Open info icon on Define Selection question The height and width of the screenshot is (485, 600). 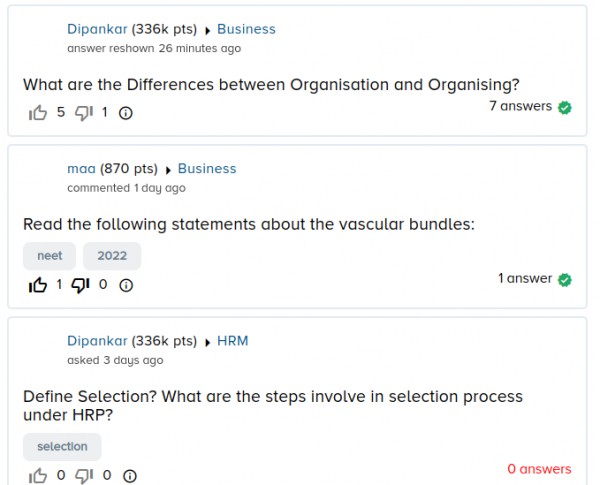129,476
